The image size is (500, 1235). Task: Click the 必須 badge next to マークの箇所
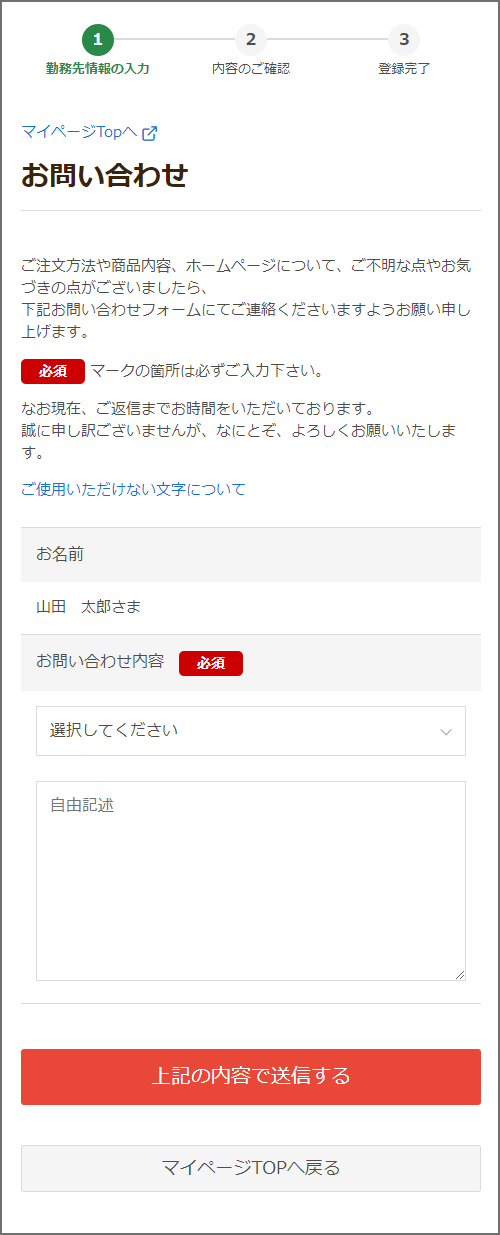coord(53,371)
